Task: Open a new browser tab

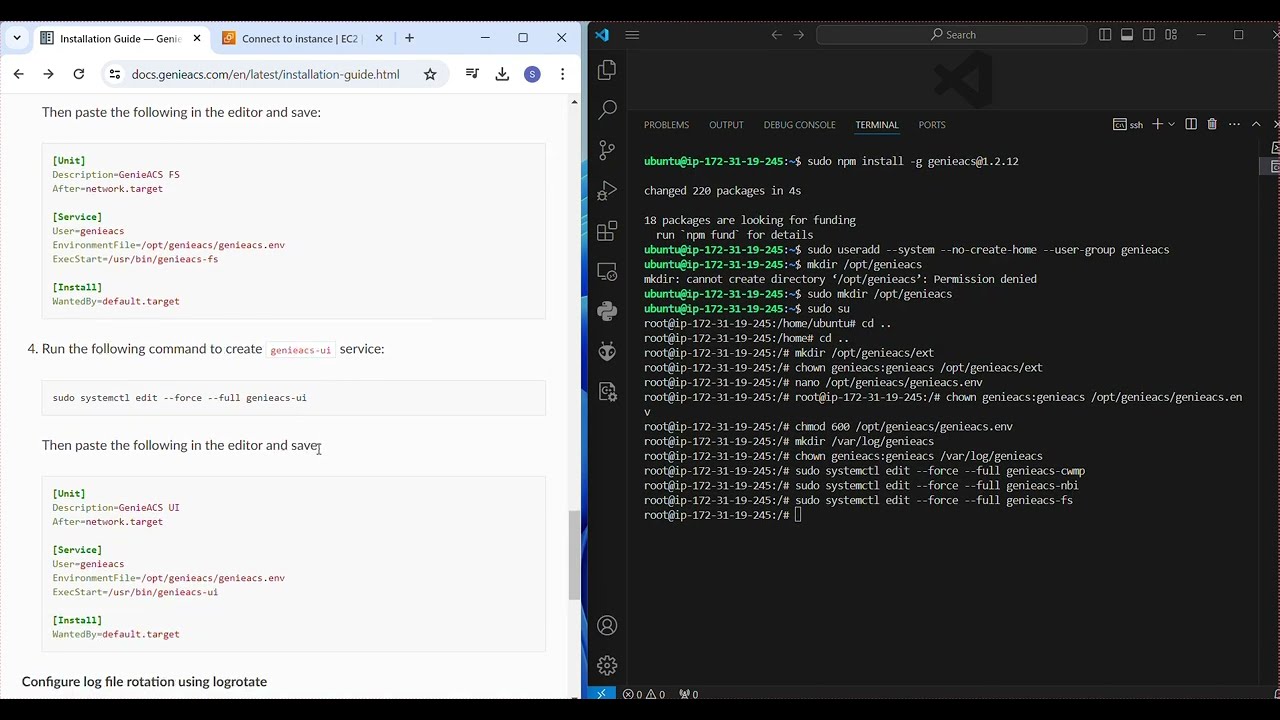Action: (x=409, y=38)
